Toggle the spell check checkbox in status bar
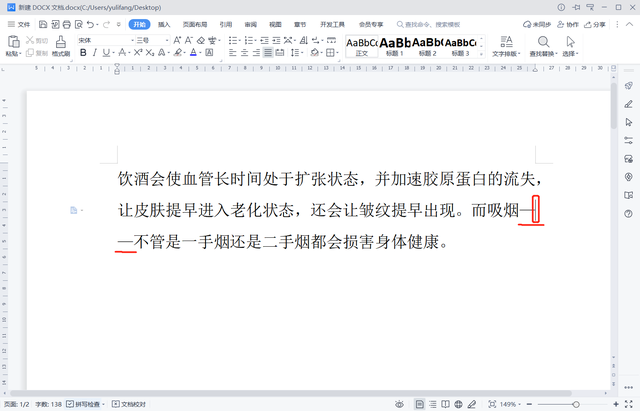640x411 pixels. pyautogui.click(x=70, y=404)
